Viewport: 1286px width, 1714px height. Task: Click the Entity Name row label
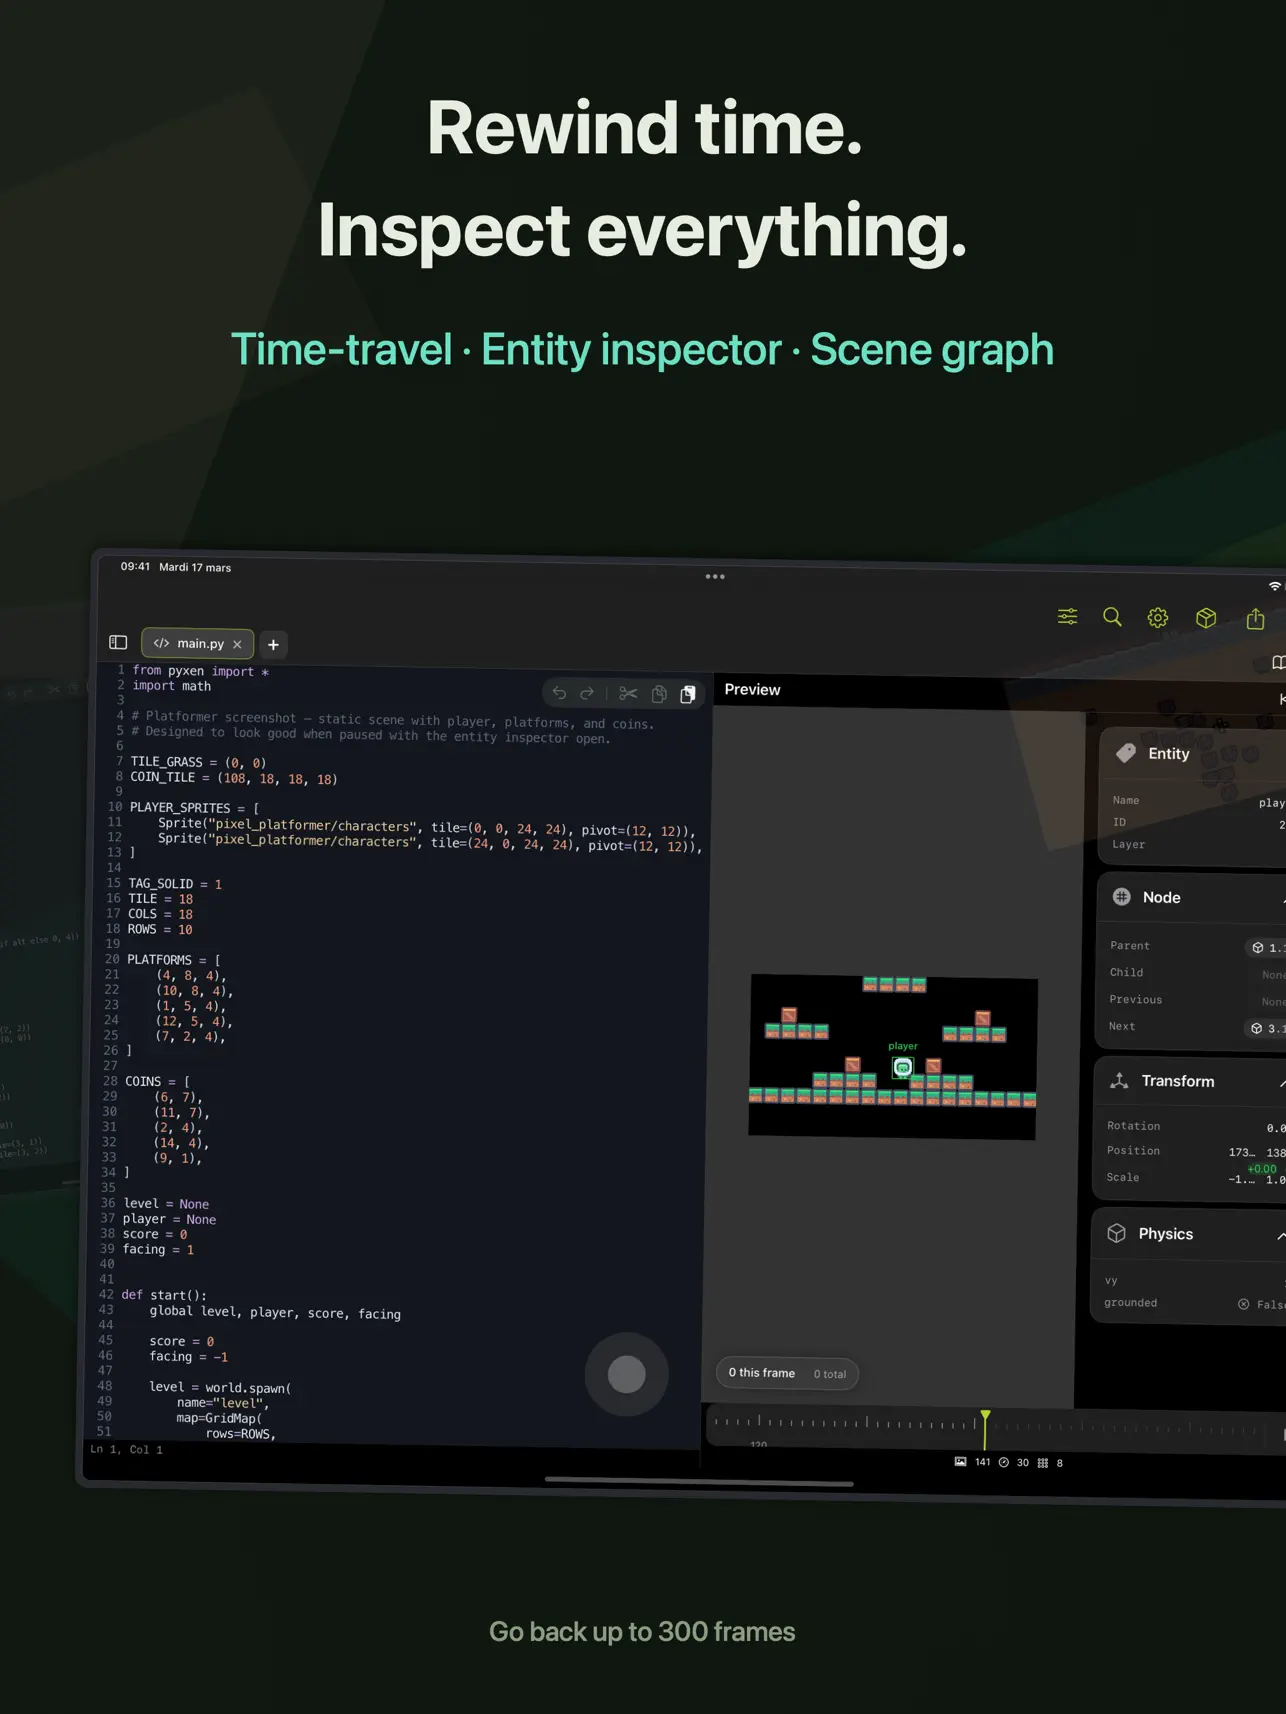coord(1126,800)
